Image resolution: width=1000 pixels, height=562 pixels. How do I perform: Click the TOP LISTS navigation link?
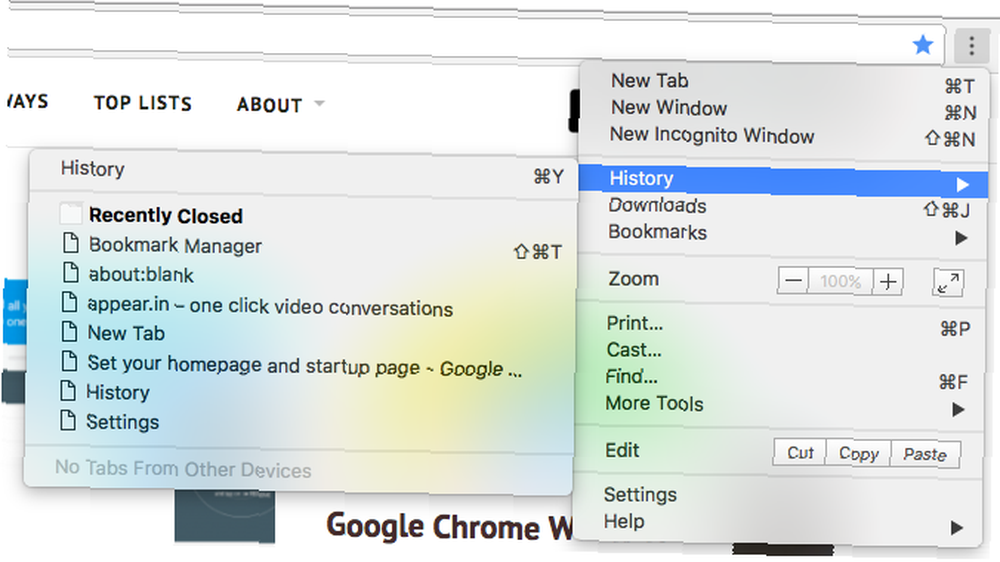143,103
